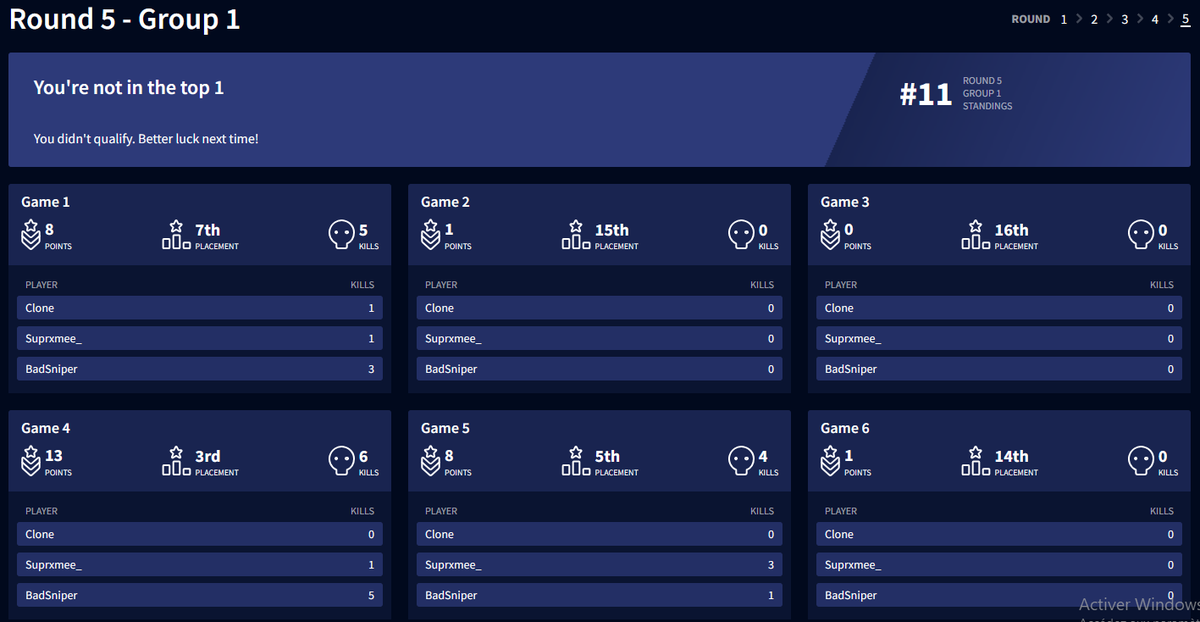The height and width of the screenshot is (622, 1200).
Task: Click the Suprxmee_ row in Game 2
Action: point(600,338)
